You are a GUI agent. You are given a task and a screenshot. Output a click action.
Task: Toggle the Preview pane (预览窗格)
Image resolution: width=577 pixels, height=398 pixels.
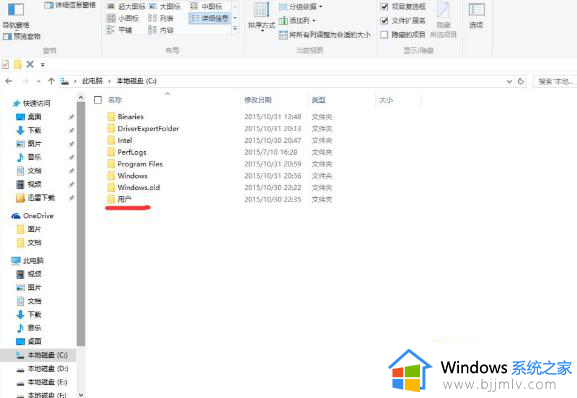[22, 36]
